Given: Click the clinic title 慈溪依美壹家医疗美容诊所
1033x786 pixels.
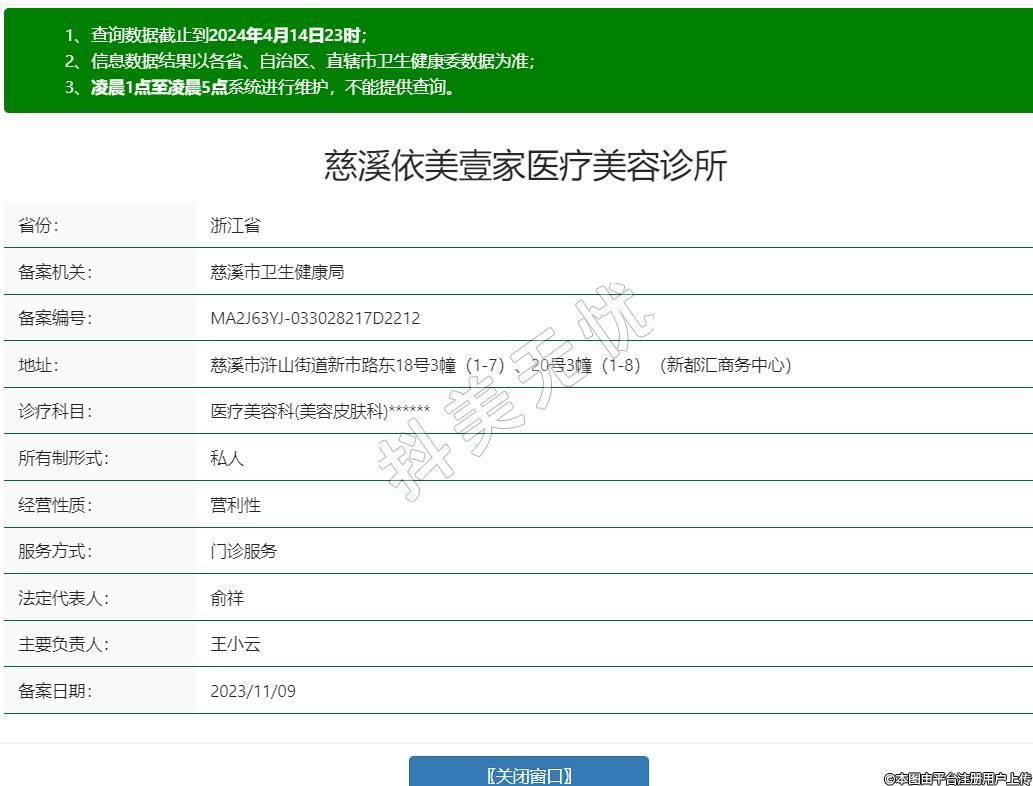Looking at the screenshot, I should tap(525, 165).
